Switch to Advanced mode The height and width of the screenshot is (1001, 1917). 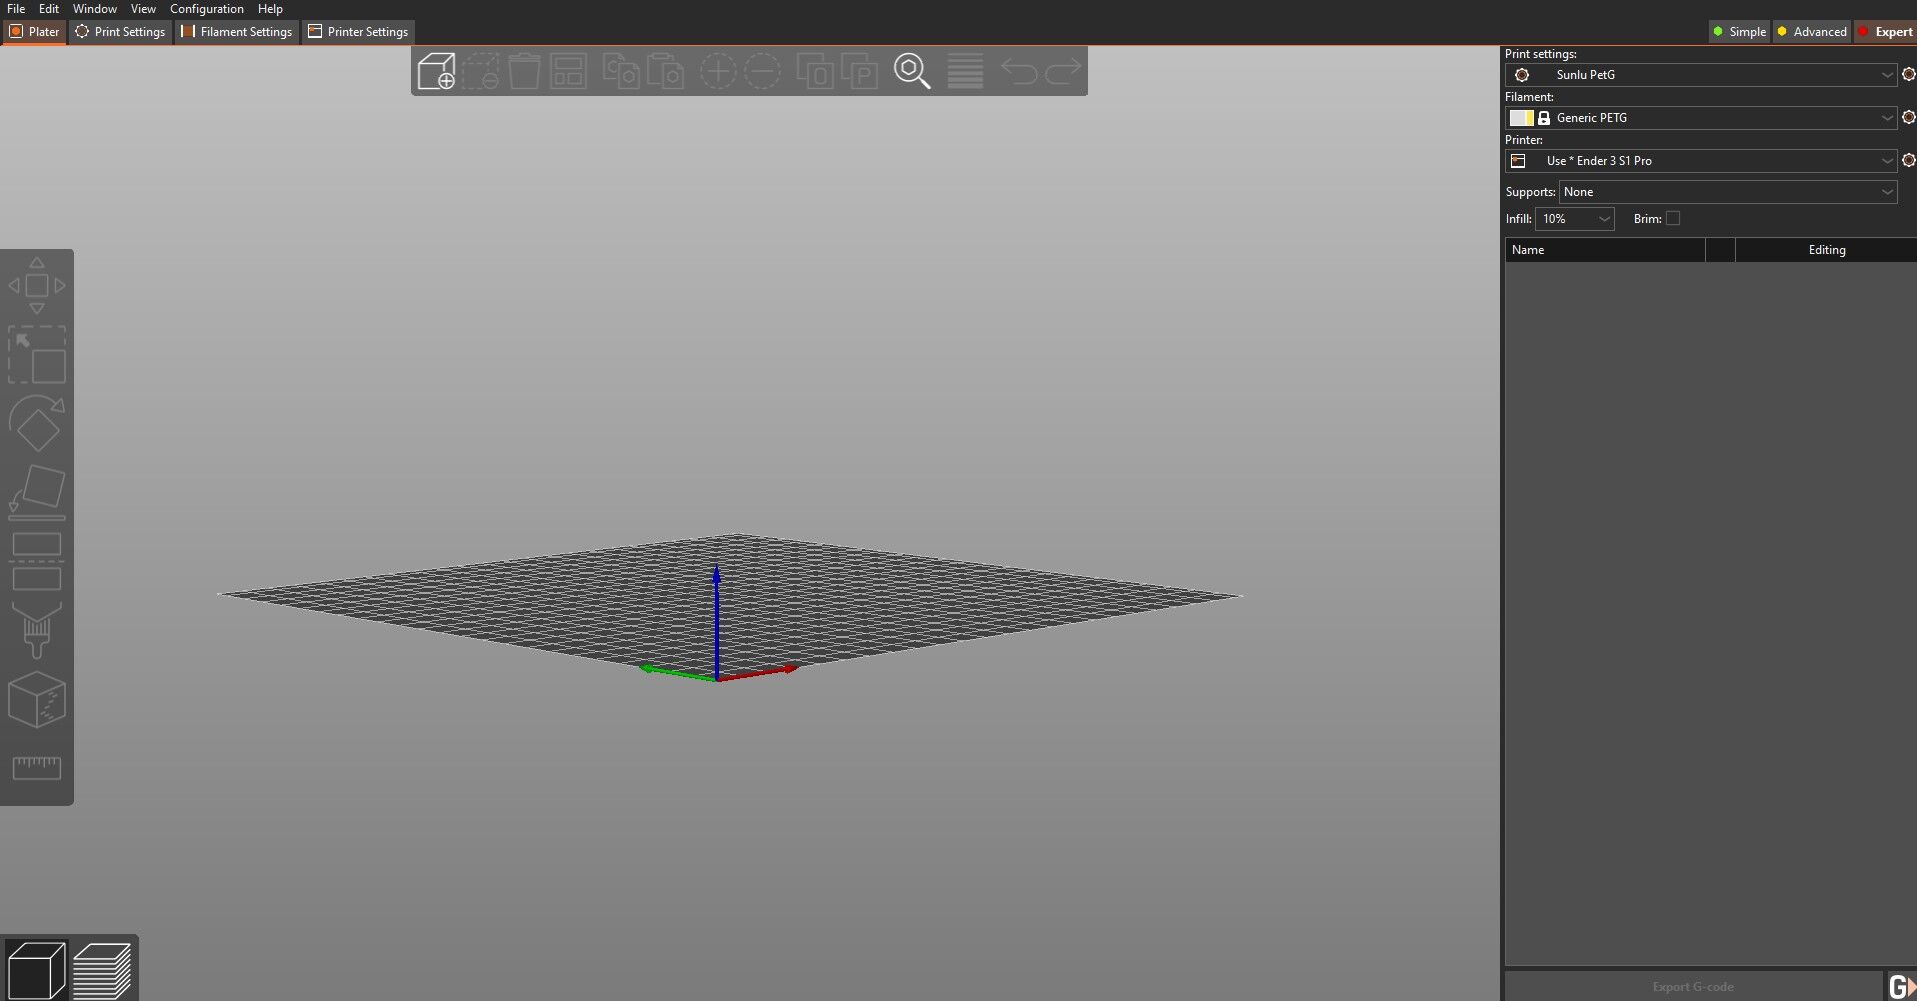coord(1811,32)
